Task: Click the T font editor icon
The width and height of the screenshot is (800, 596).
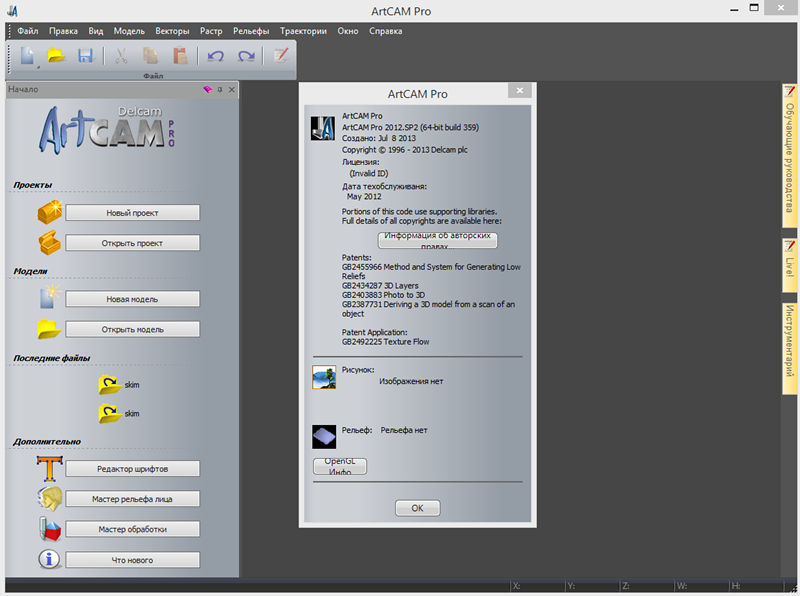Action: (x=49, y=468)
